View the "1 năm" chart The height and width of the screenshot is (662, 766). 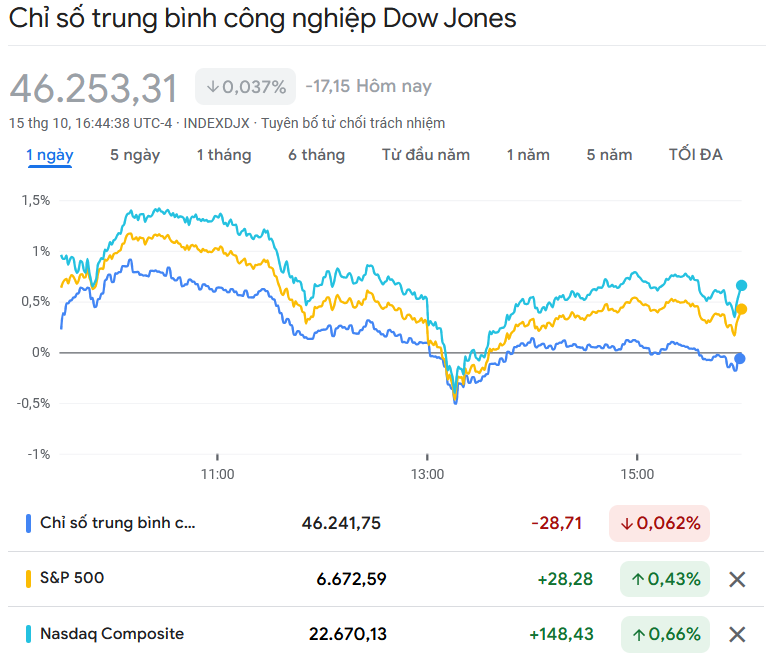pyautogui.click(x=528, y=155)
